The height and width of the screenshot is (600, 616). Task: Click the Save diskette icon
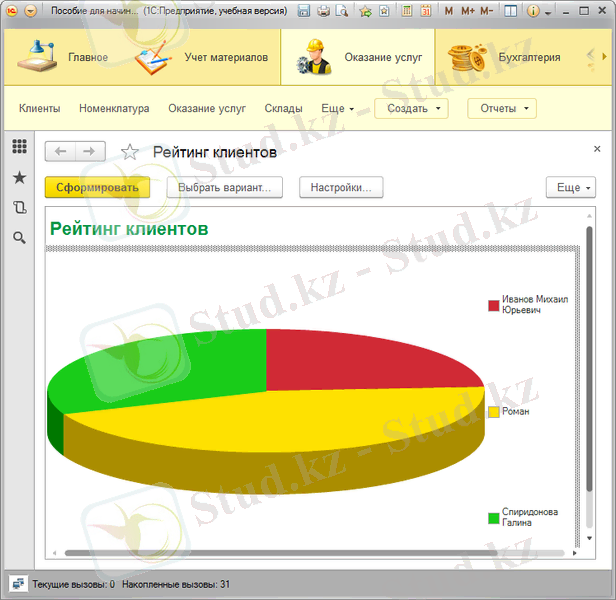(x=304, y=11)
